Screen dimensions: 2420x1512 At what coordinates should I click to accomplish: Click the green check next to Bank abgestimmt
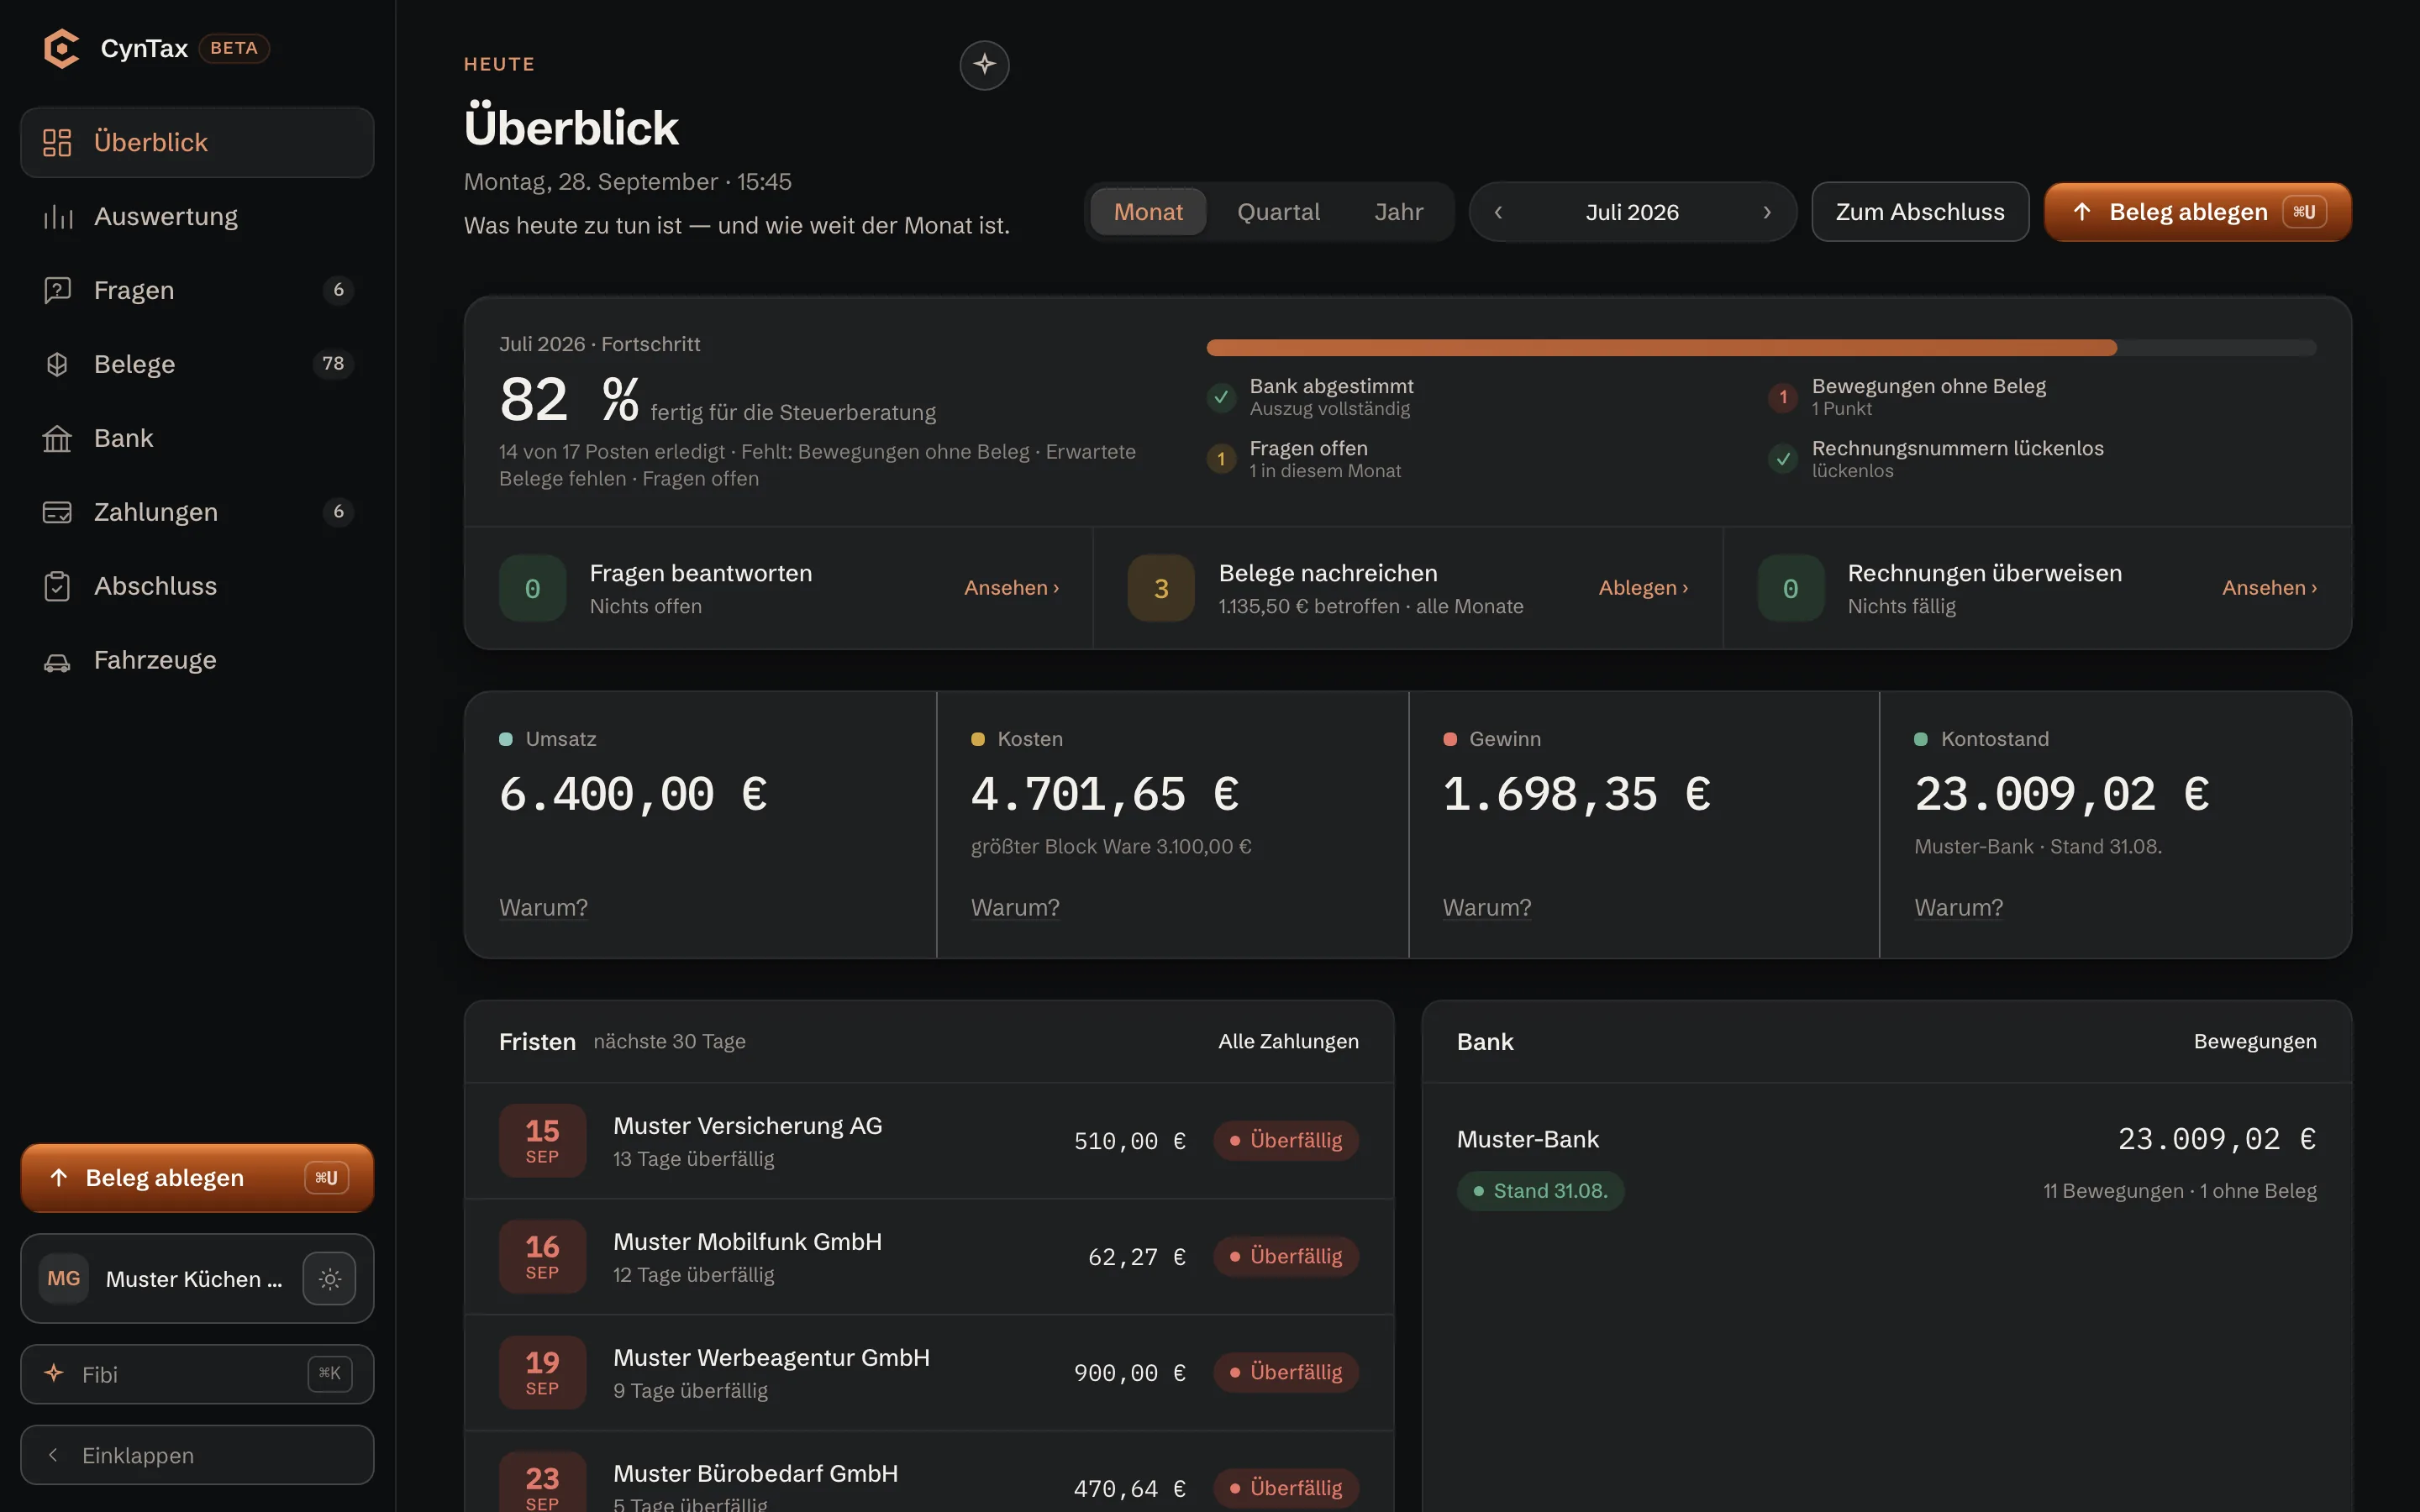[x=1221, y=397]
